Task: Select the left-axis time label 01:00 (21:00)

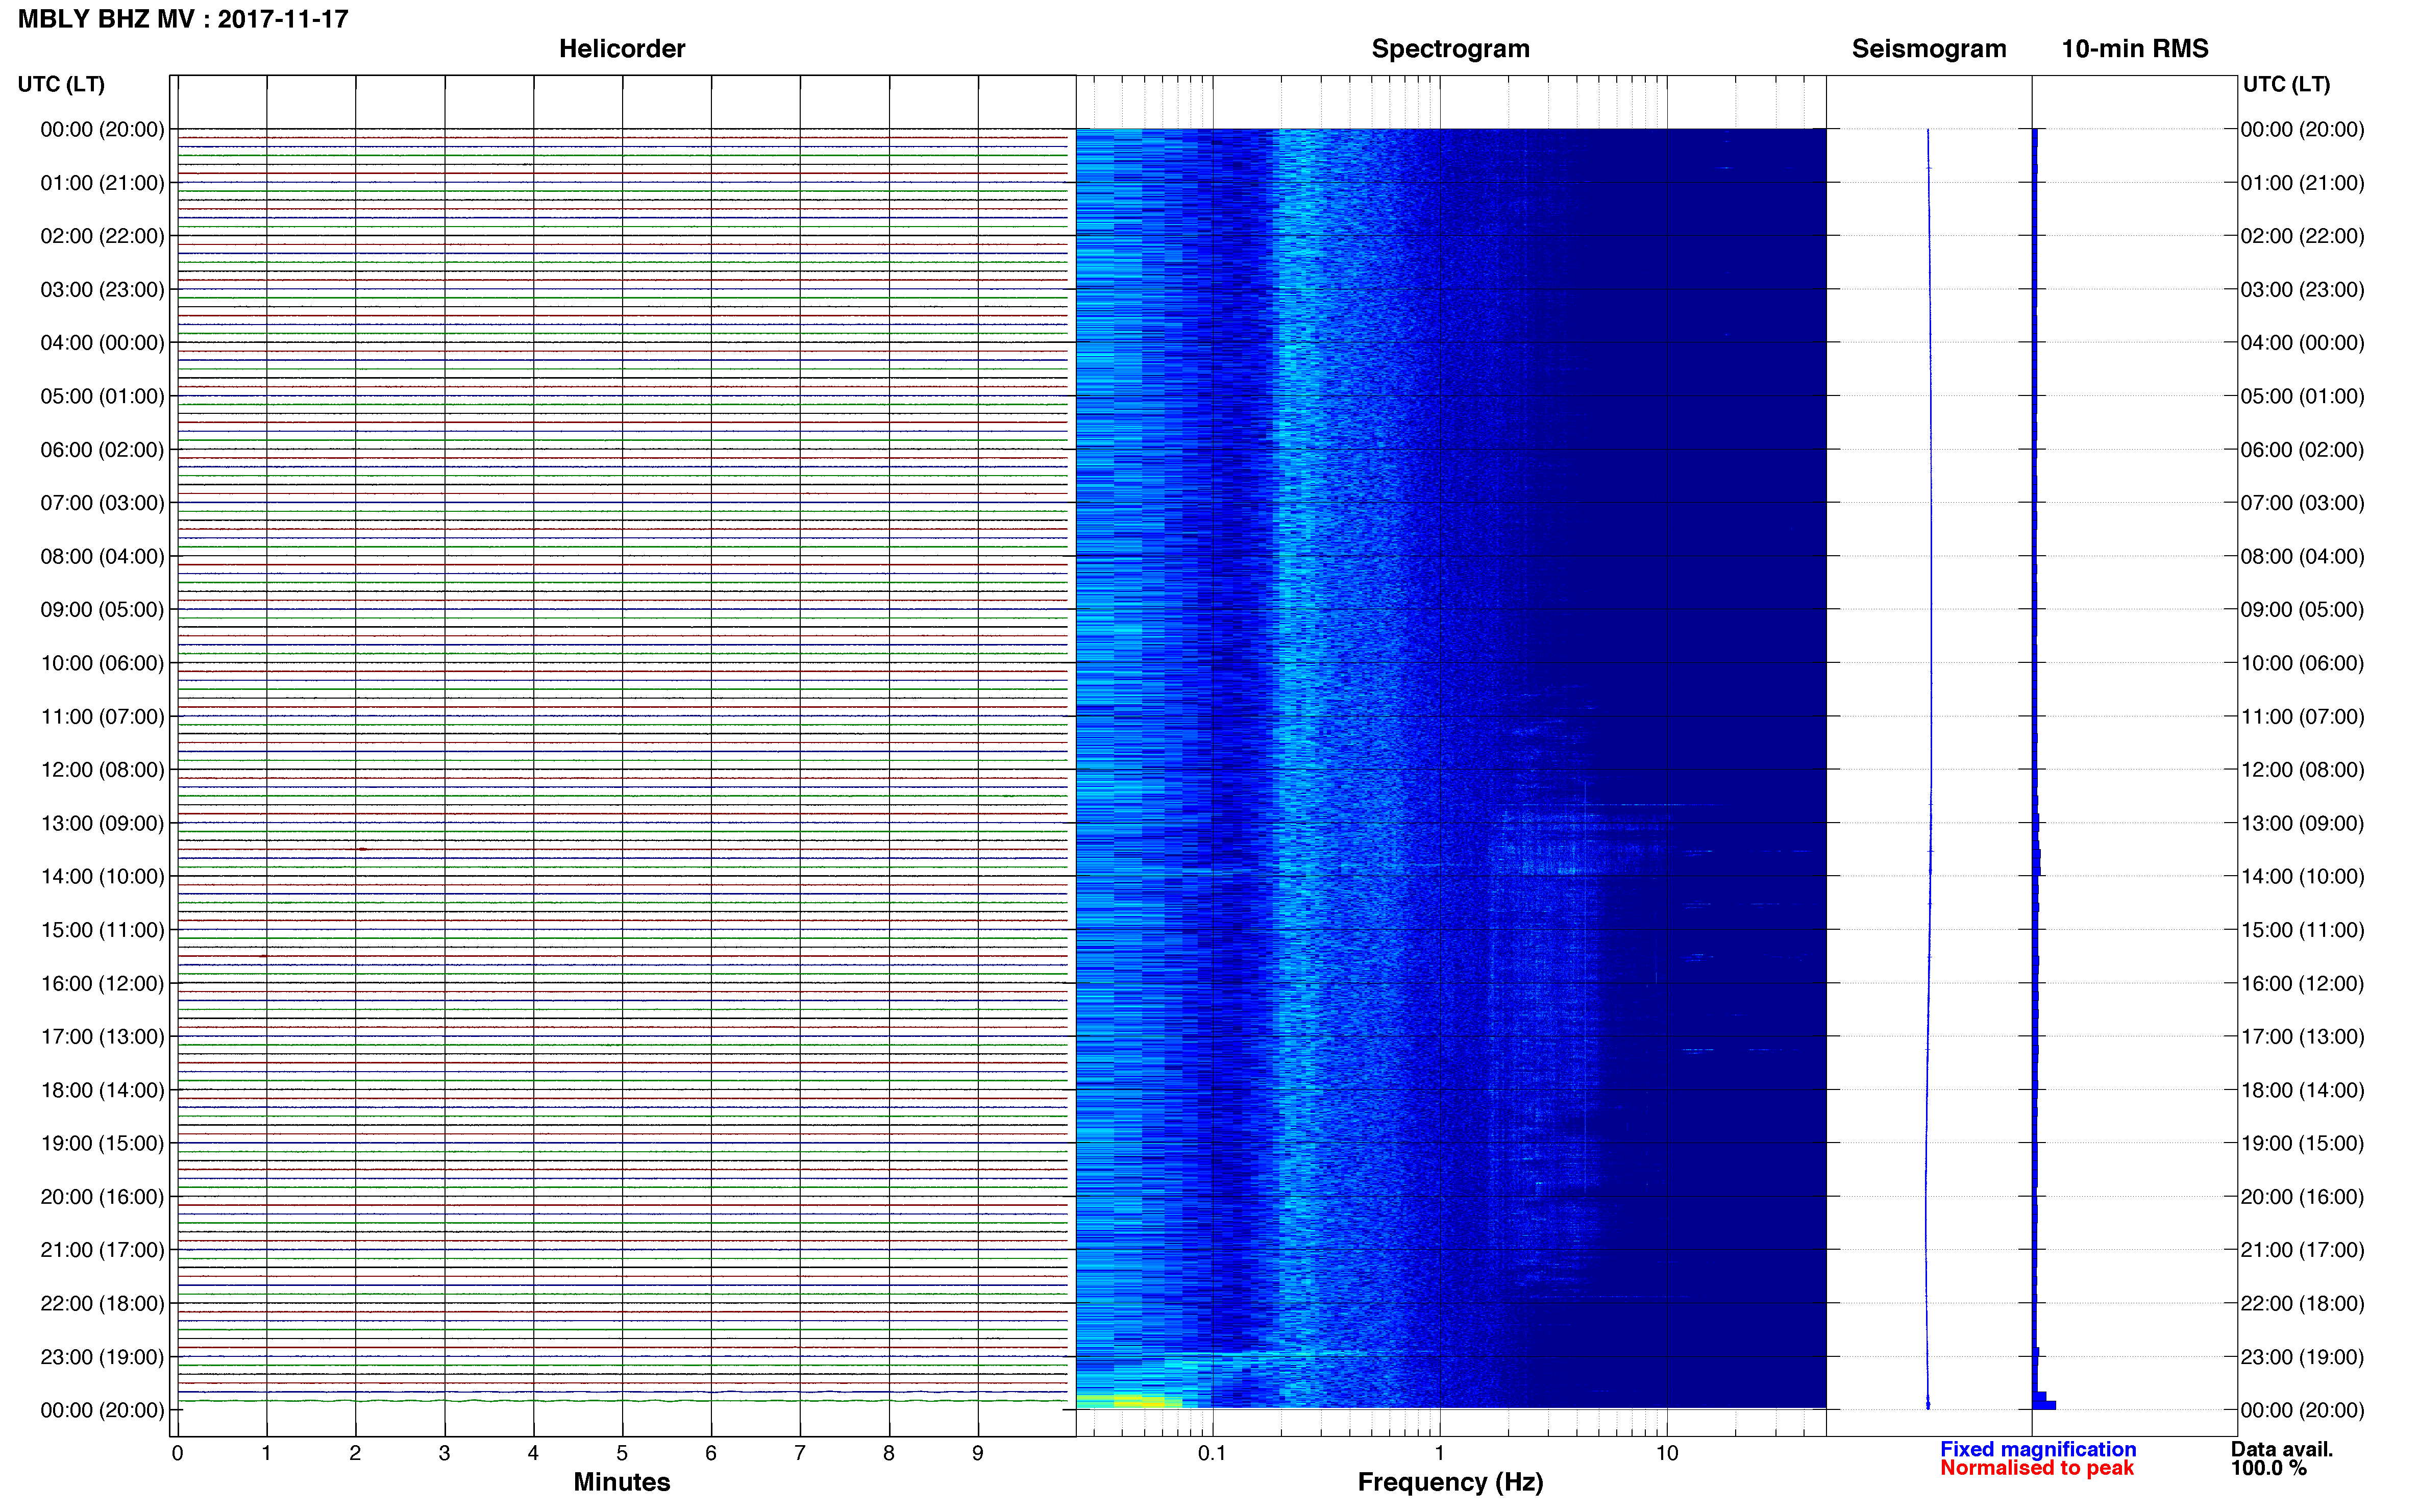Action: pos(102,183)
